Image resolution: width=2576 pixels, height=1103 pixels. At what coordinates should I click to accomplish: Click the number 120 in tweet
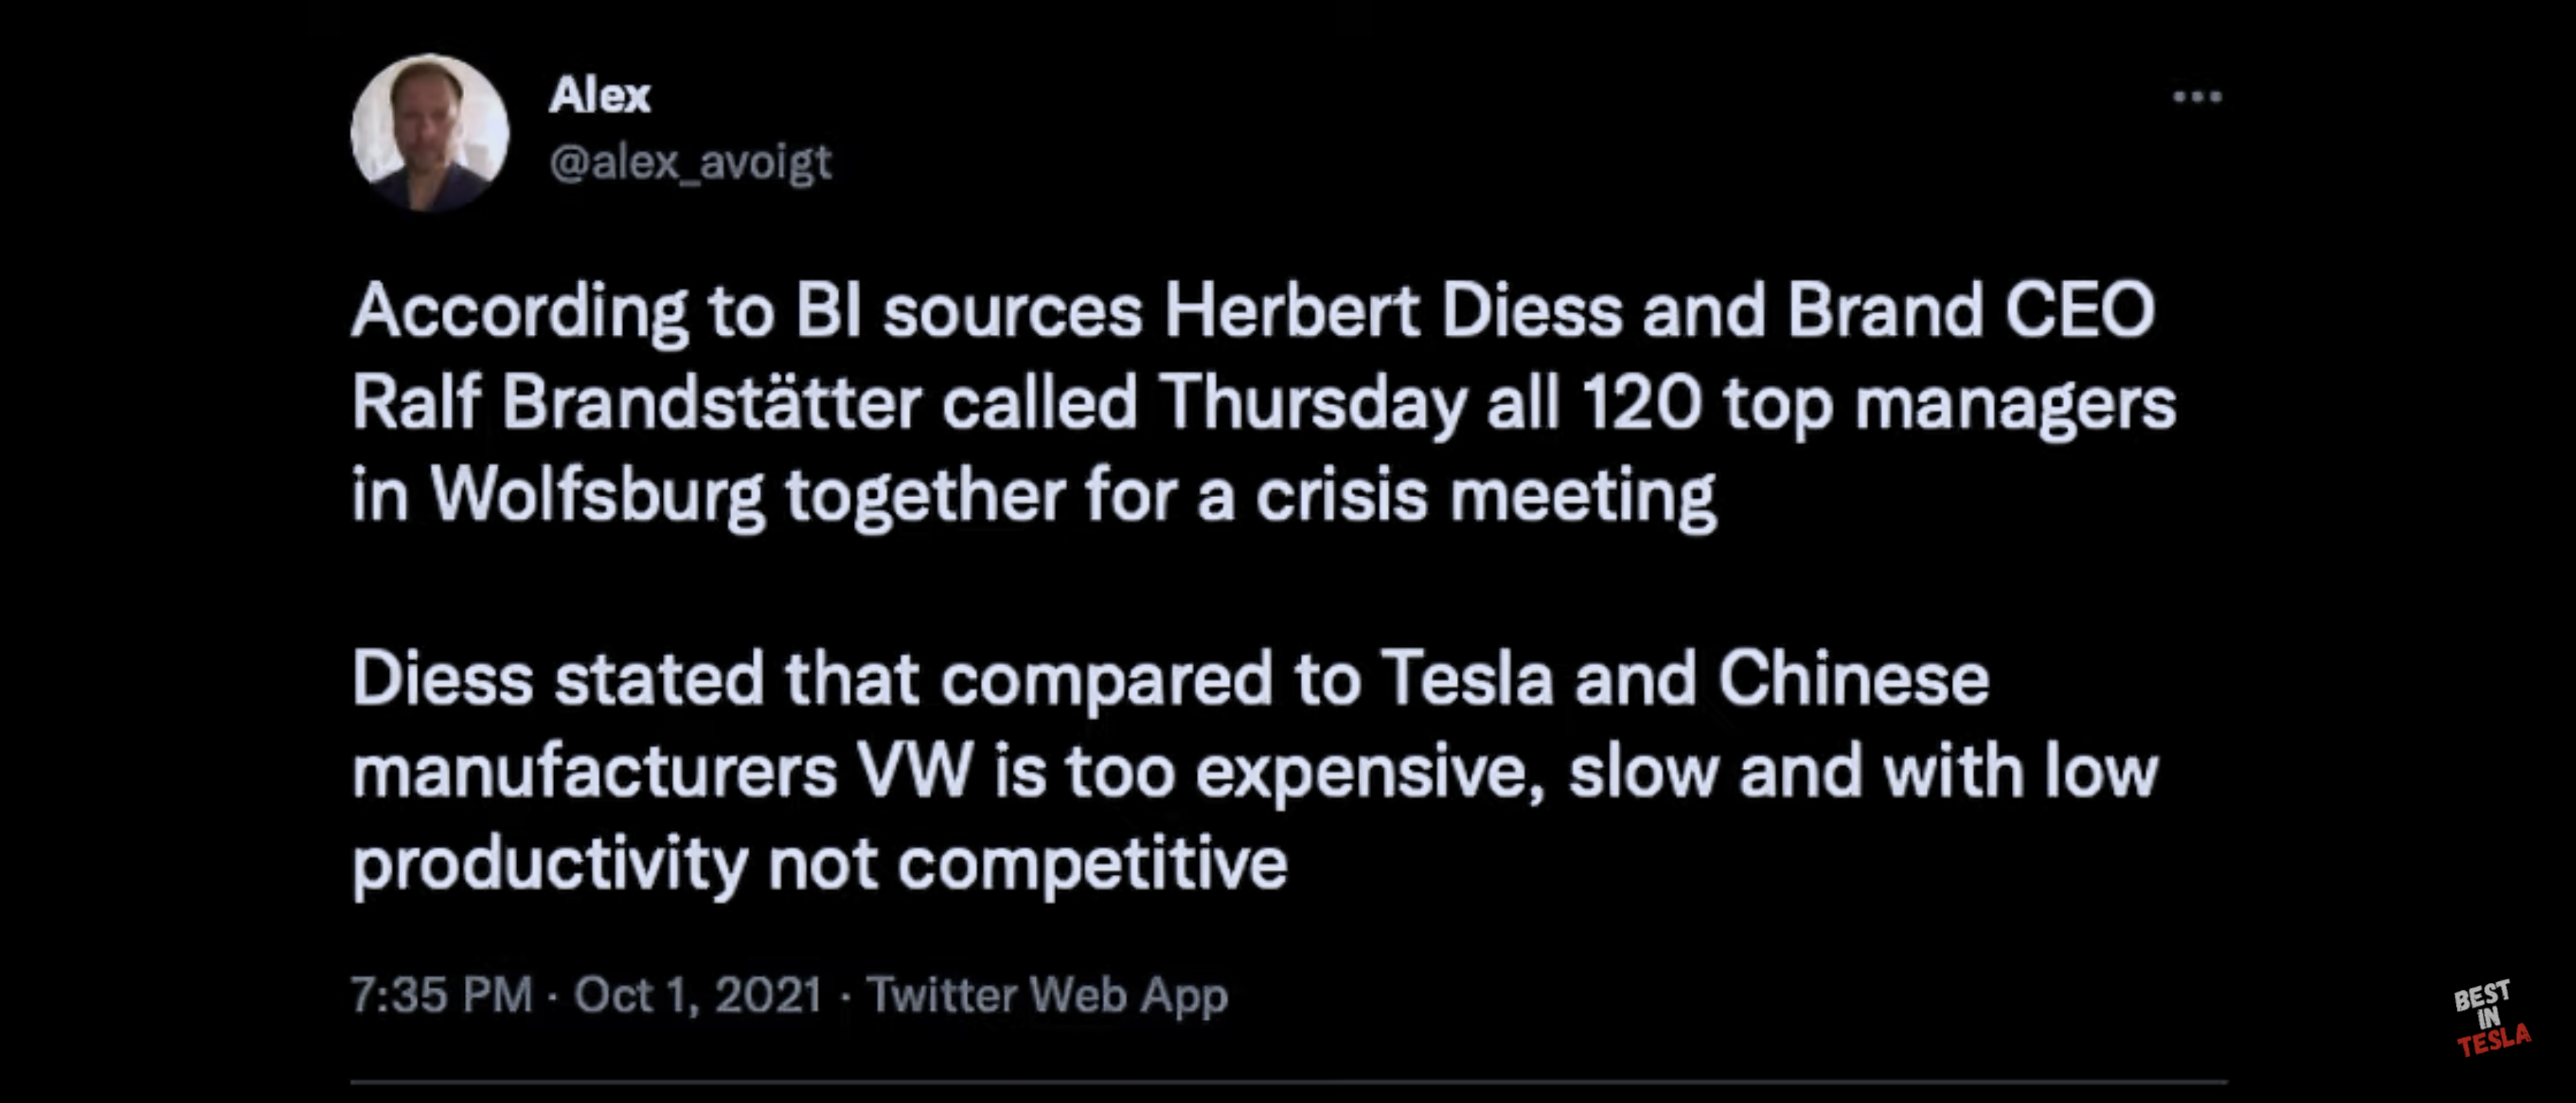(x=1641, y=403)
